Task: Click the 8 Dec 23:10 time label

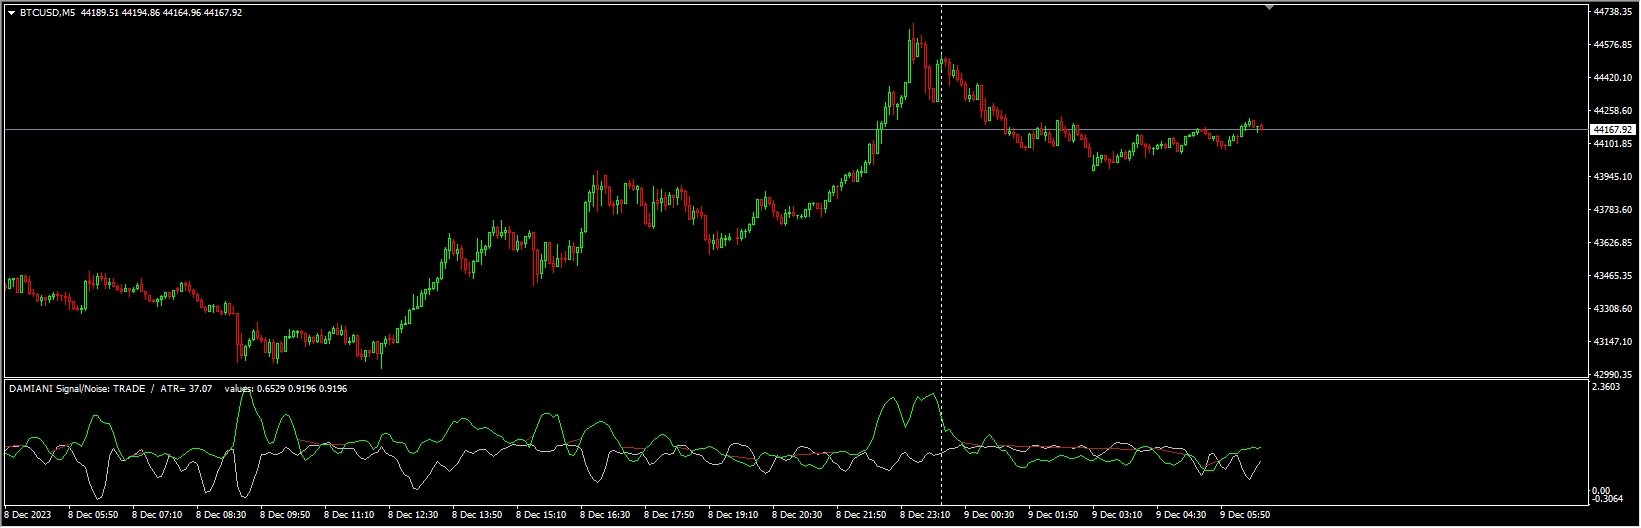Action: click(x=924, y=515)
